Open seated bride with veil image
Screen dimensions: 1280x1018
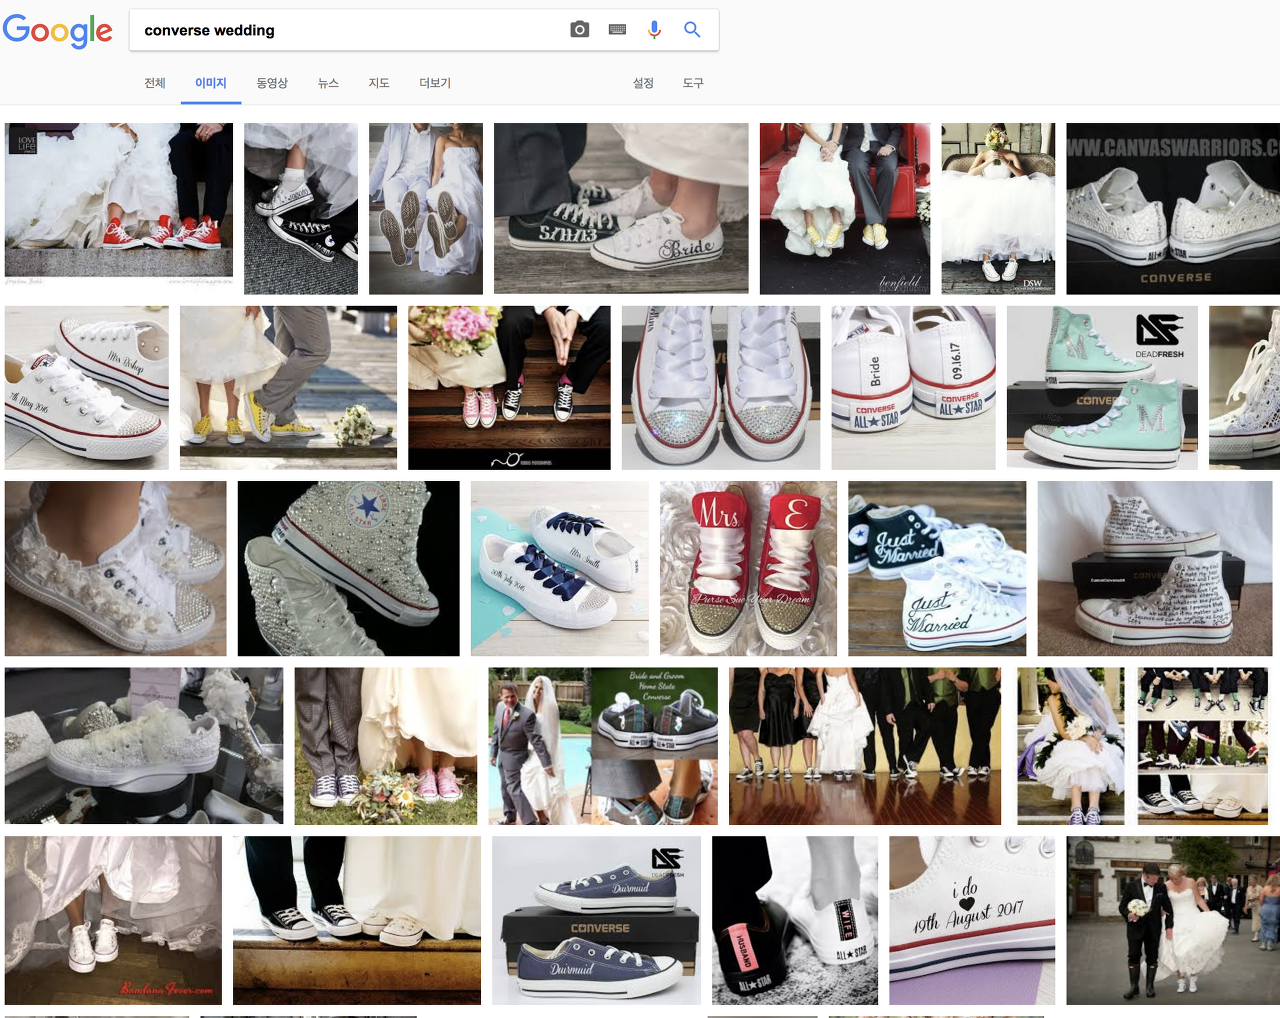[1071, 746]
